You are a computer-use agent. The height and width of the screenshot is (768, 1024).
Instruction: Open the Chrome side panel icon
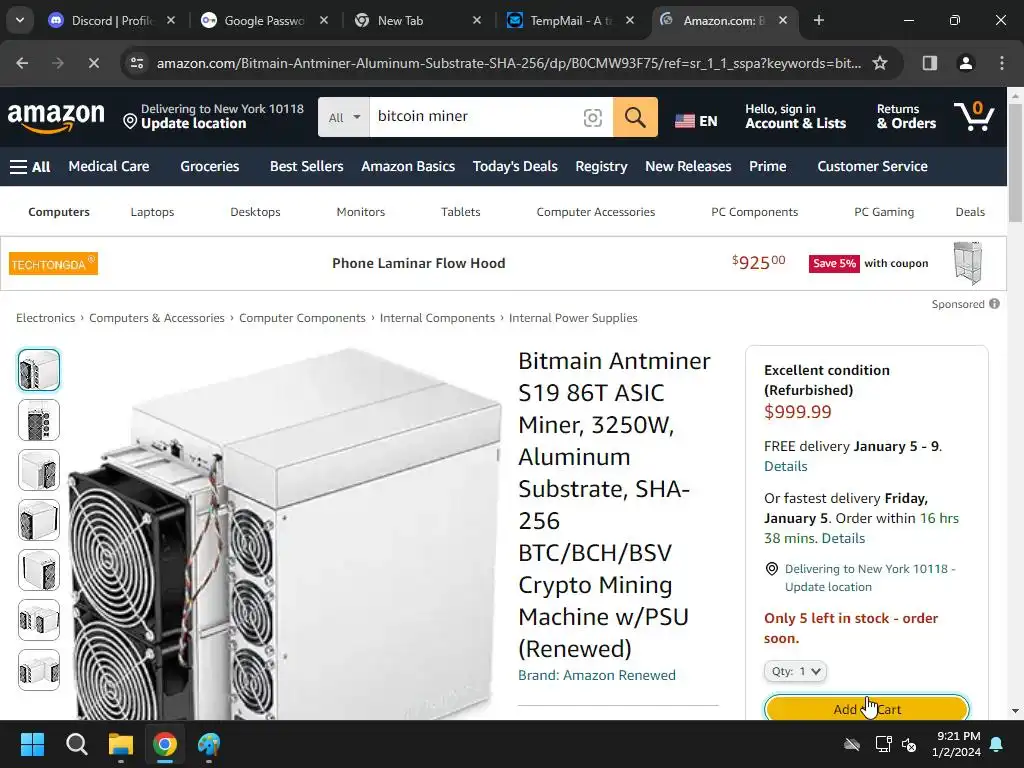[x=929, y=63]
